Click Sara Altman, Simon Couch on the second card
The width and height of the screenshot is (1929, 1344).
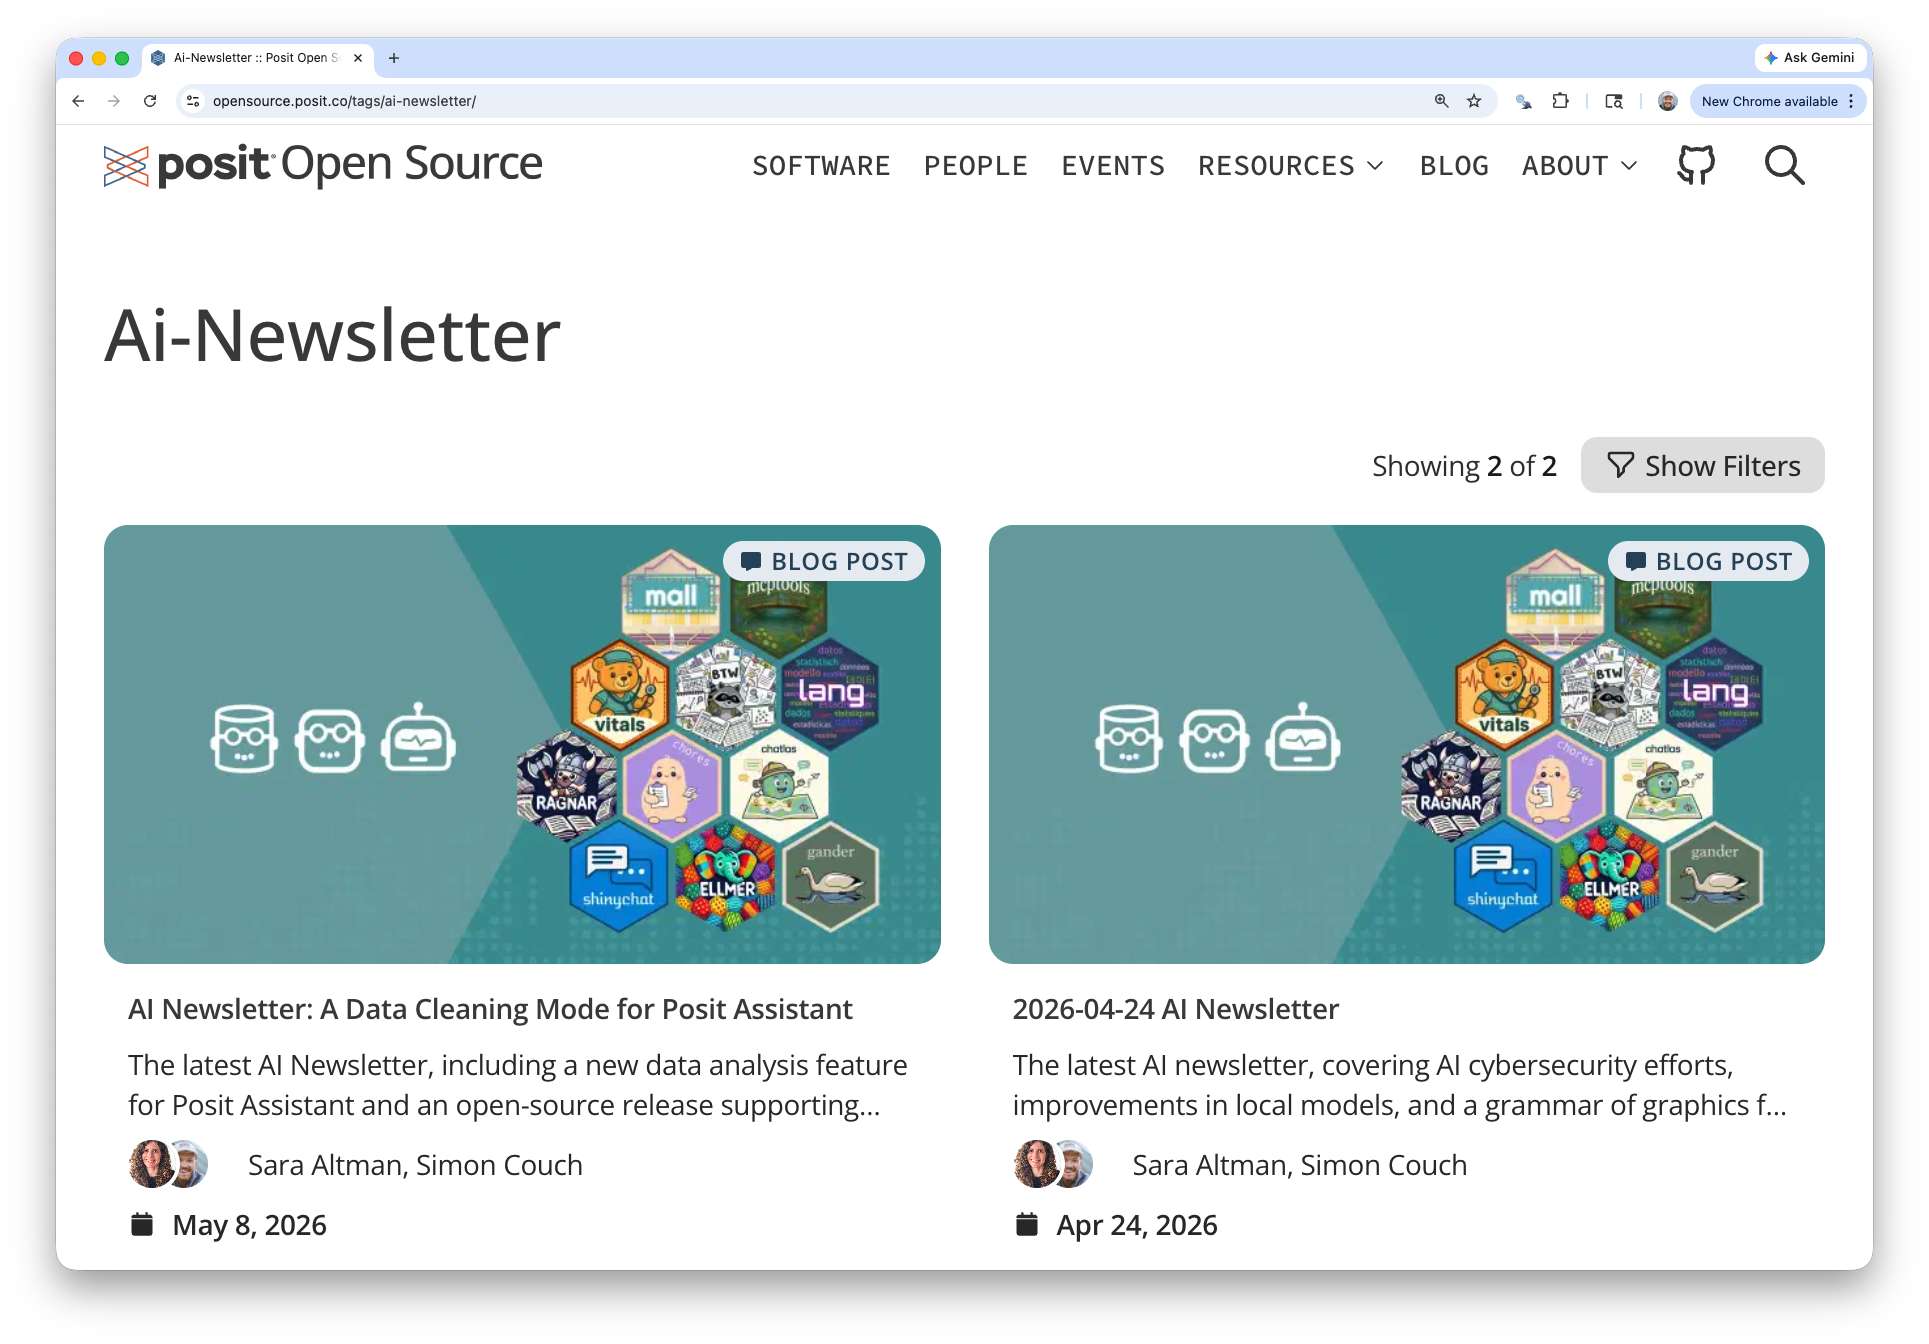(x=1299, y=1165)
